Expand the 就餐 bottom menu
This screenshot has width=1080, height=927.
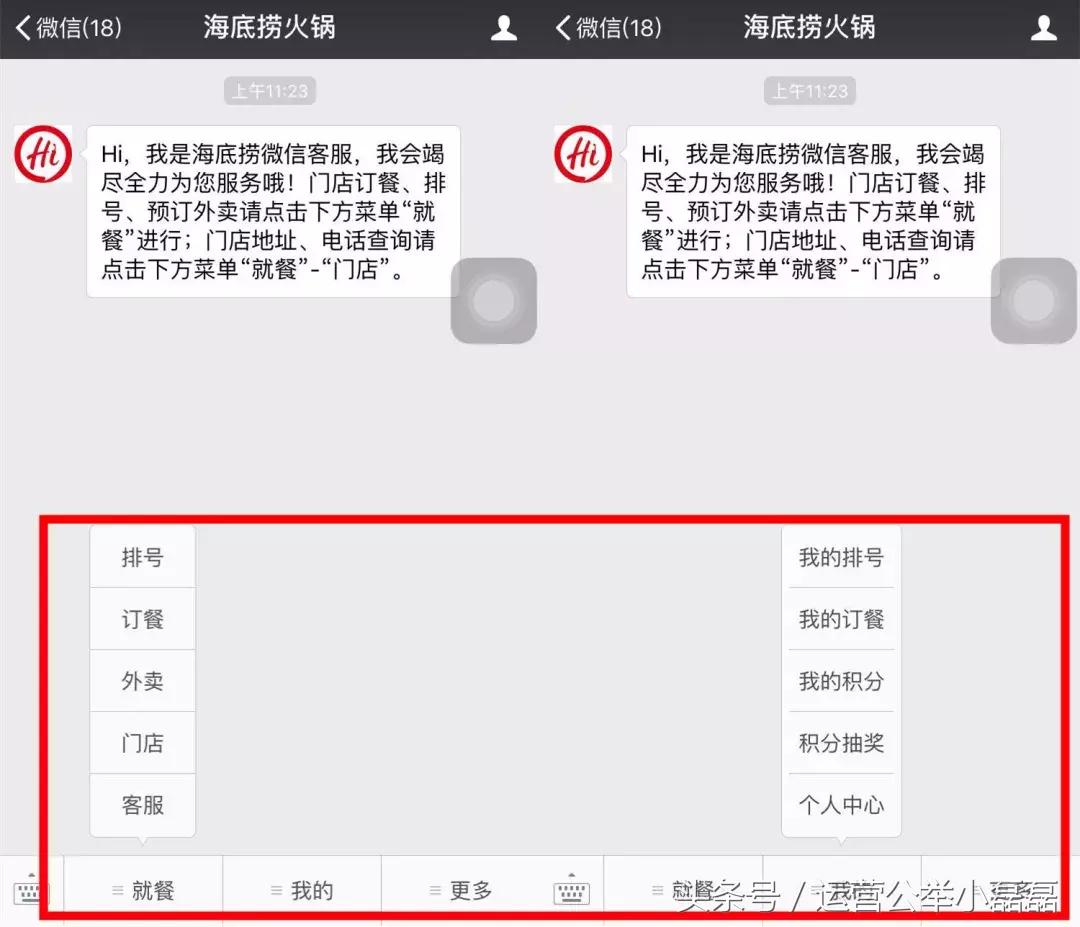pos(145,887)
